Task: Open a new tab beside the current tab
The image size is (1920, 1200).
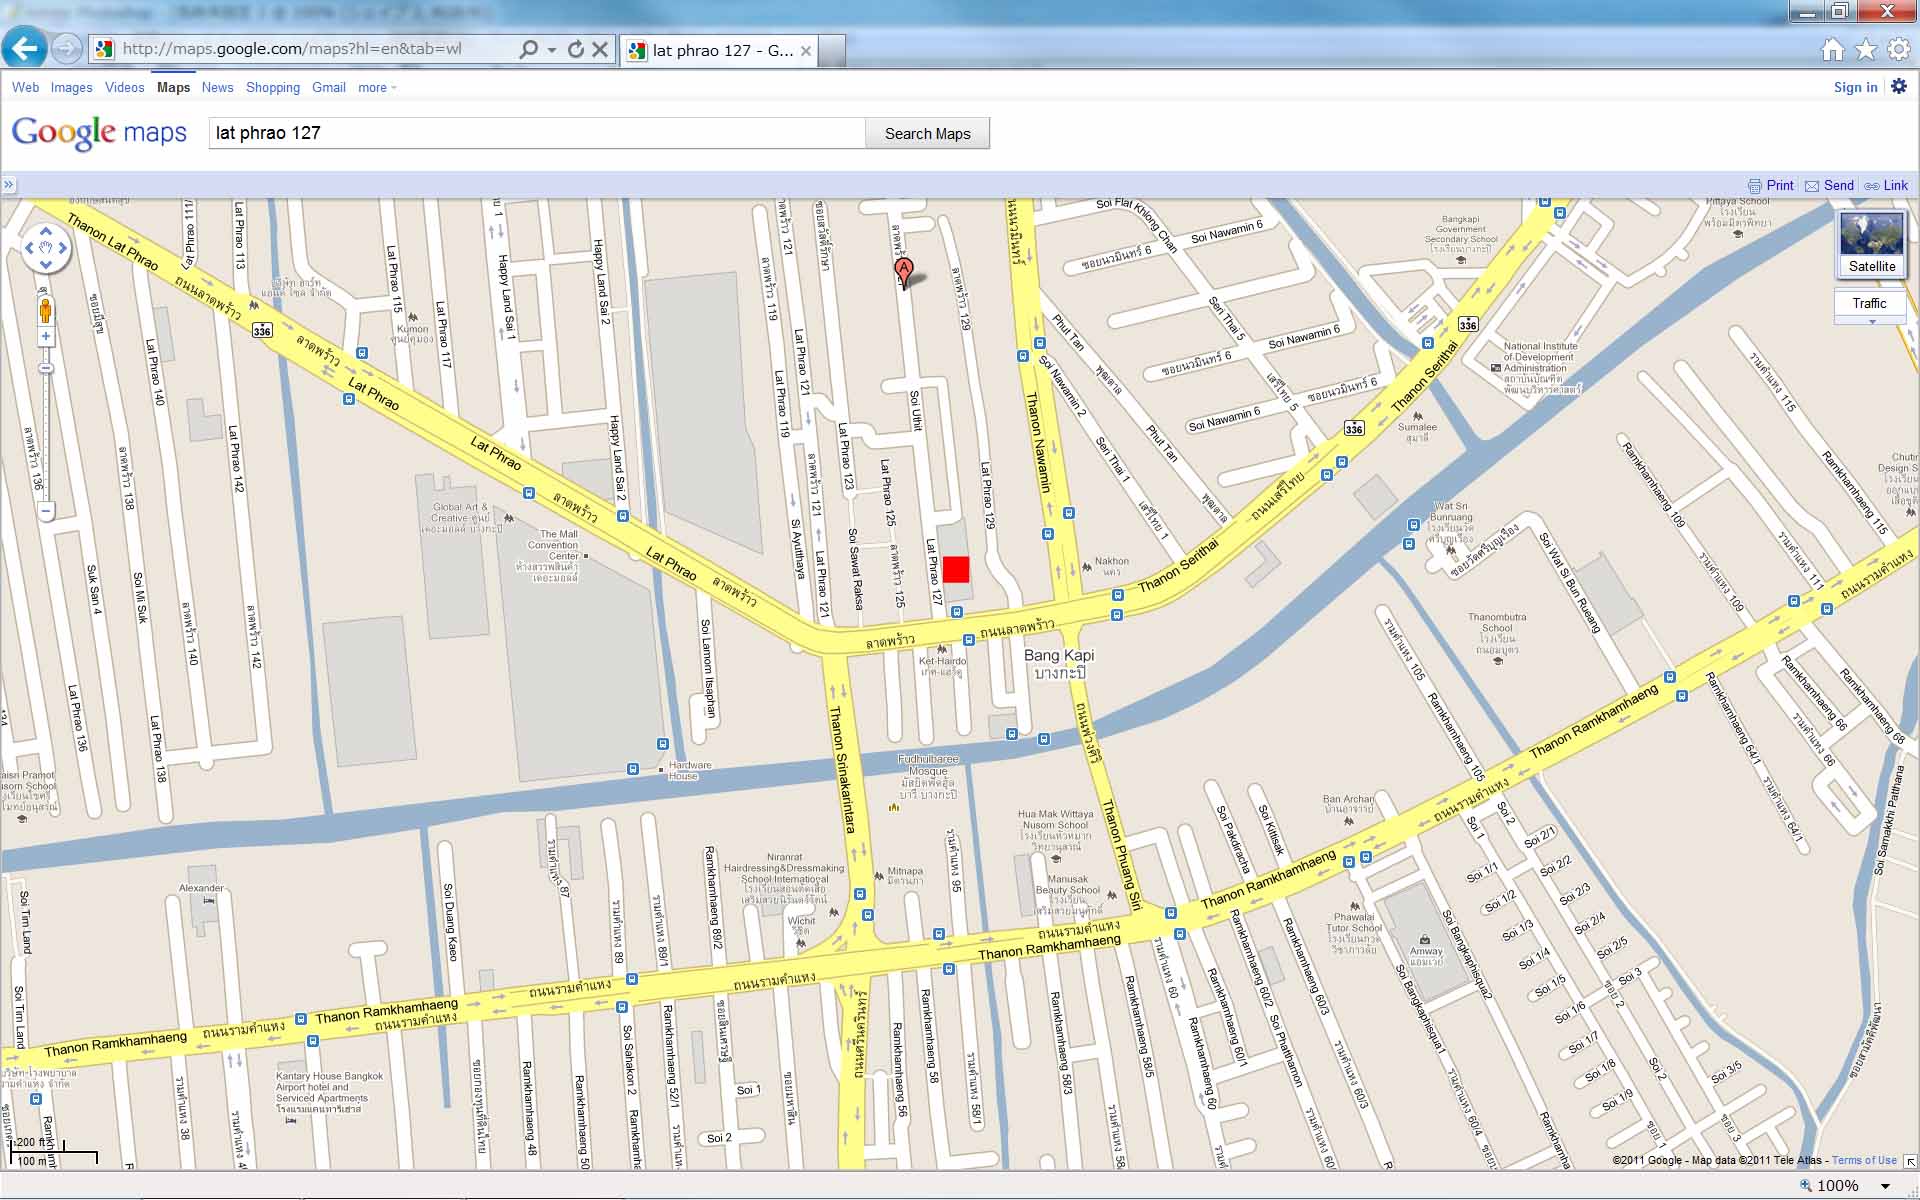Action: 833,50
